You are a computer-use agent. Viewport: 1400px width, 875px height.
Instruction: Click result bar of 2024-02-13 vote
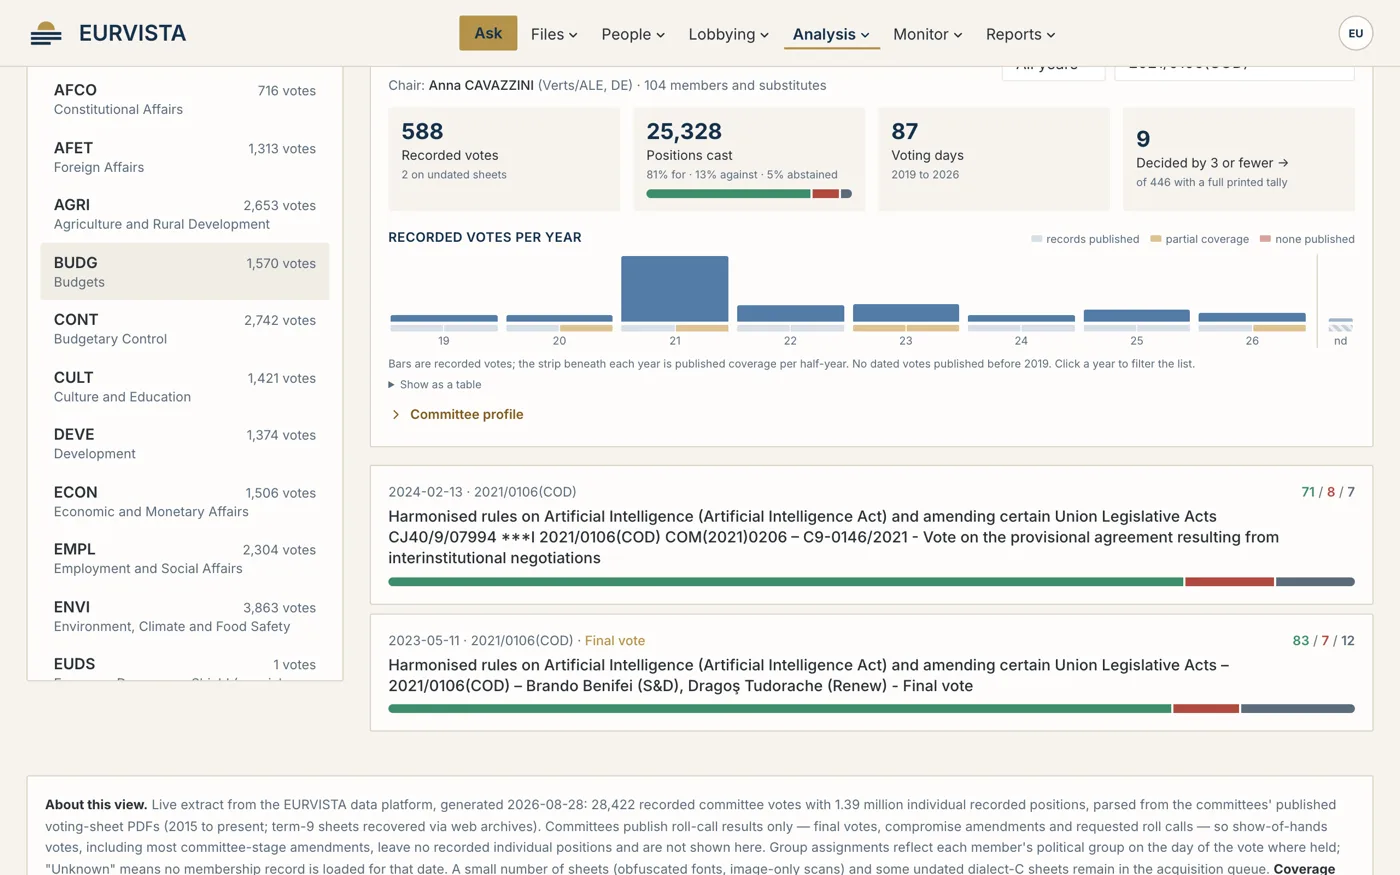click(x=871, y=582)
